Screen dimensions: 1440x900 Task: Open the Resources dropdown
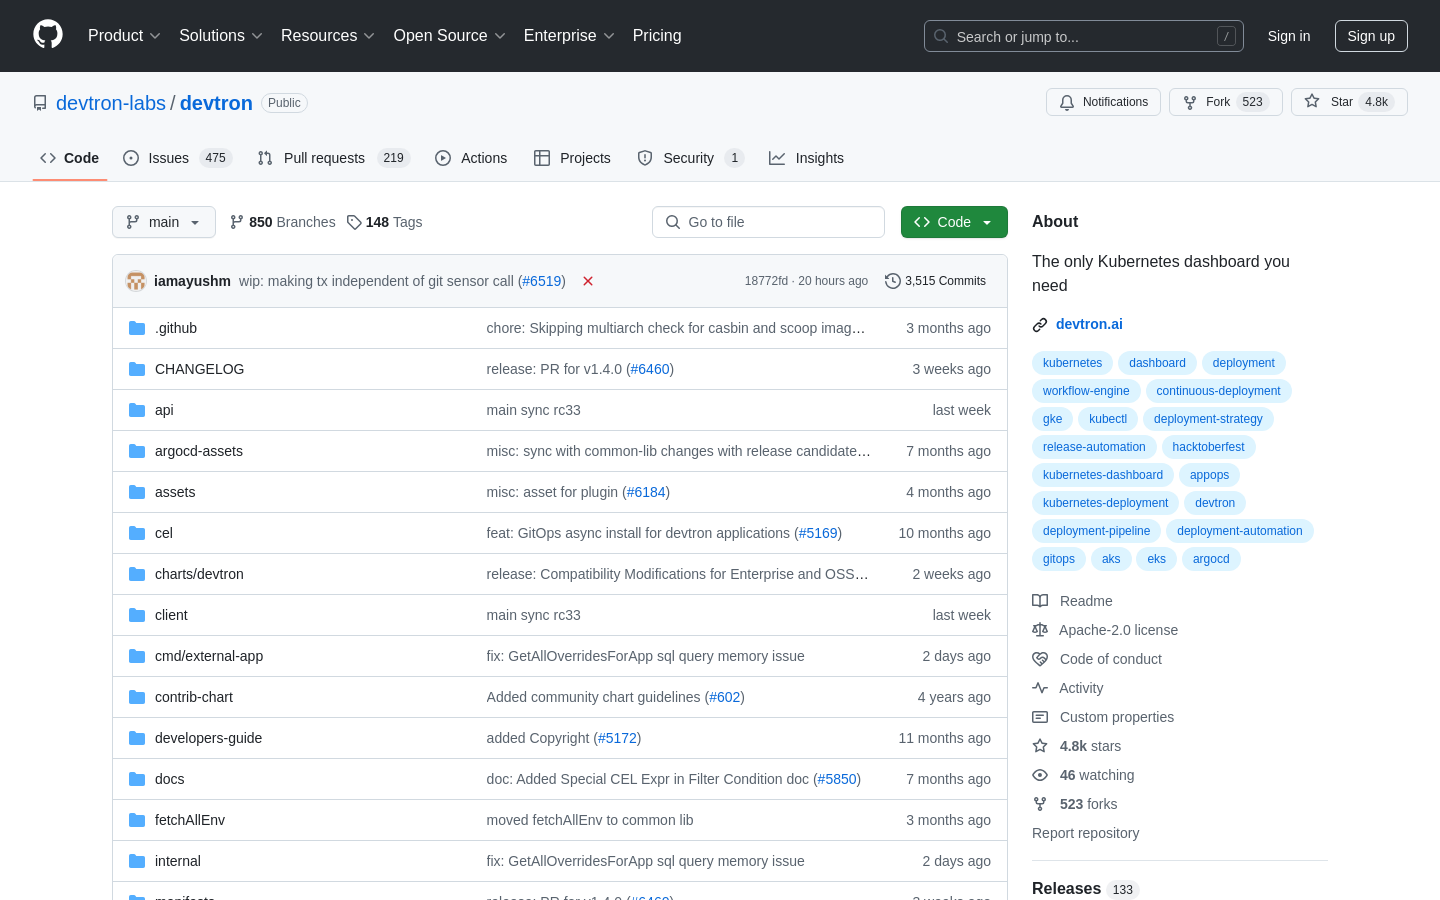click(x=328, y=36)
